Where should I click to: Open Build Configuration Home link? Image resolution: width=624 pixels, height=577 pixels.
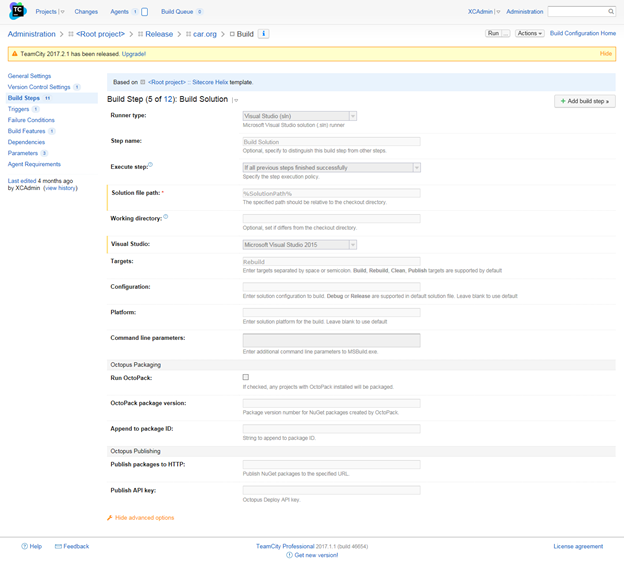[583, 33]
